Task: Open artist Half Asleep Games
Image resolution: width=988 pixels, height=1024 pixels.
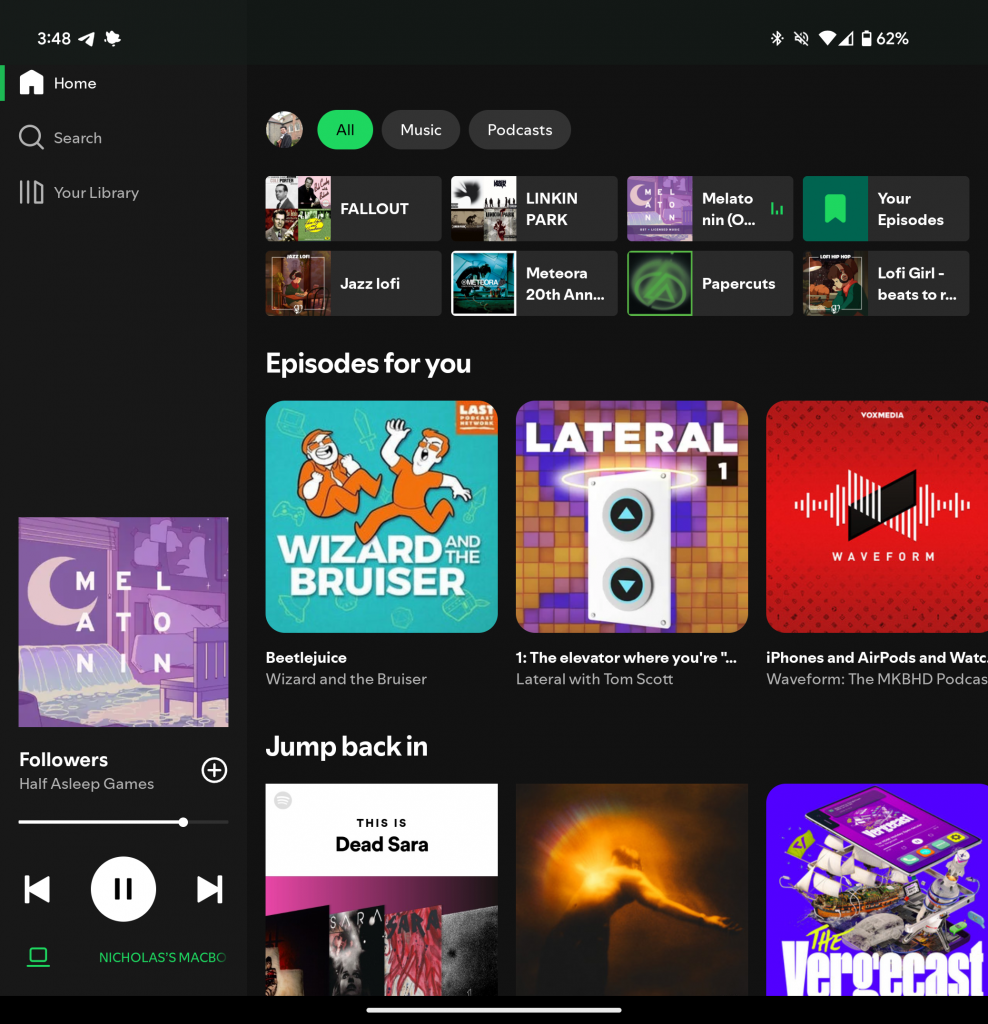Action: pyautogui.click(x=86, y=784)
